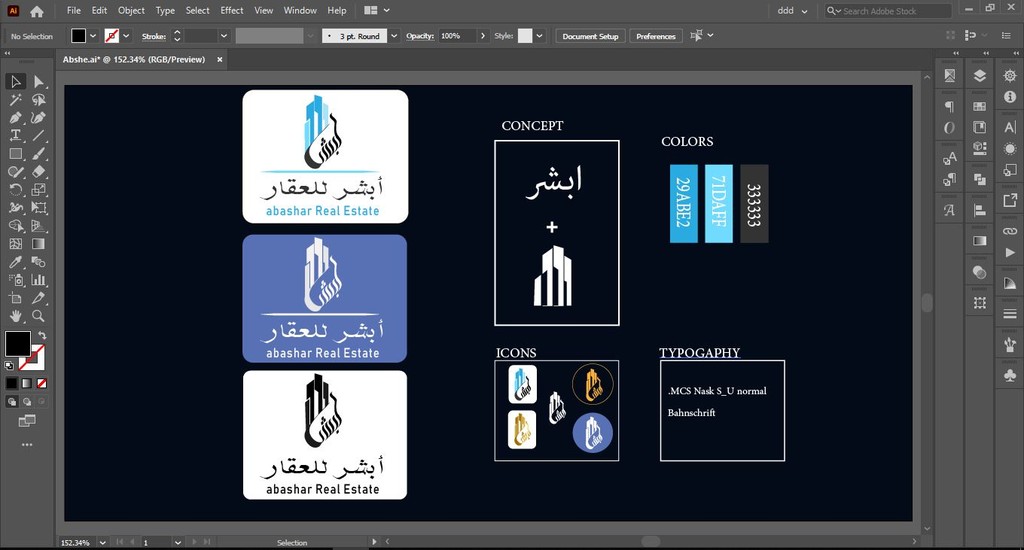Expand the Opacity slider arrow
1024x550 pixels.
(483, 36)
